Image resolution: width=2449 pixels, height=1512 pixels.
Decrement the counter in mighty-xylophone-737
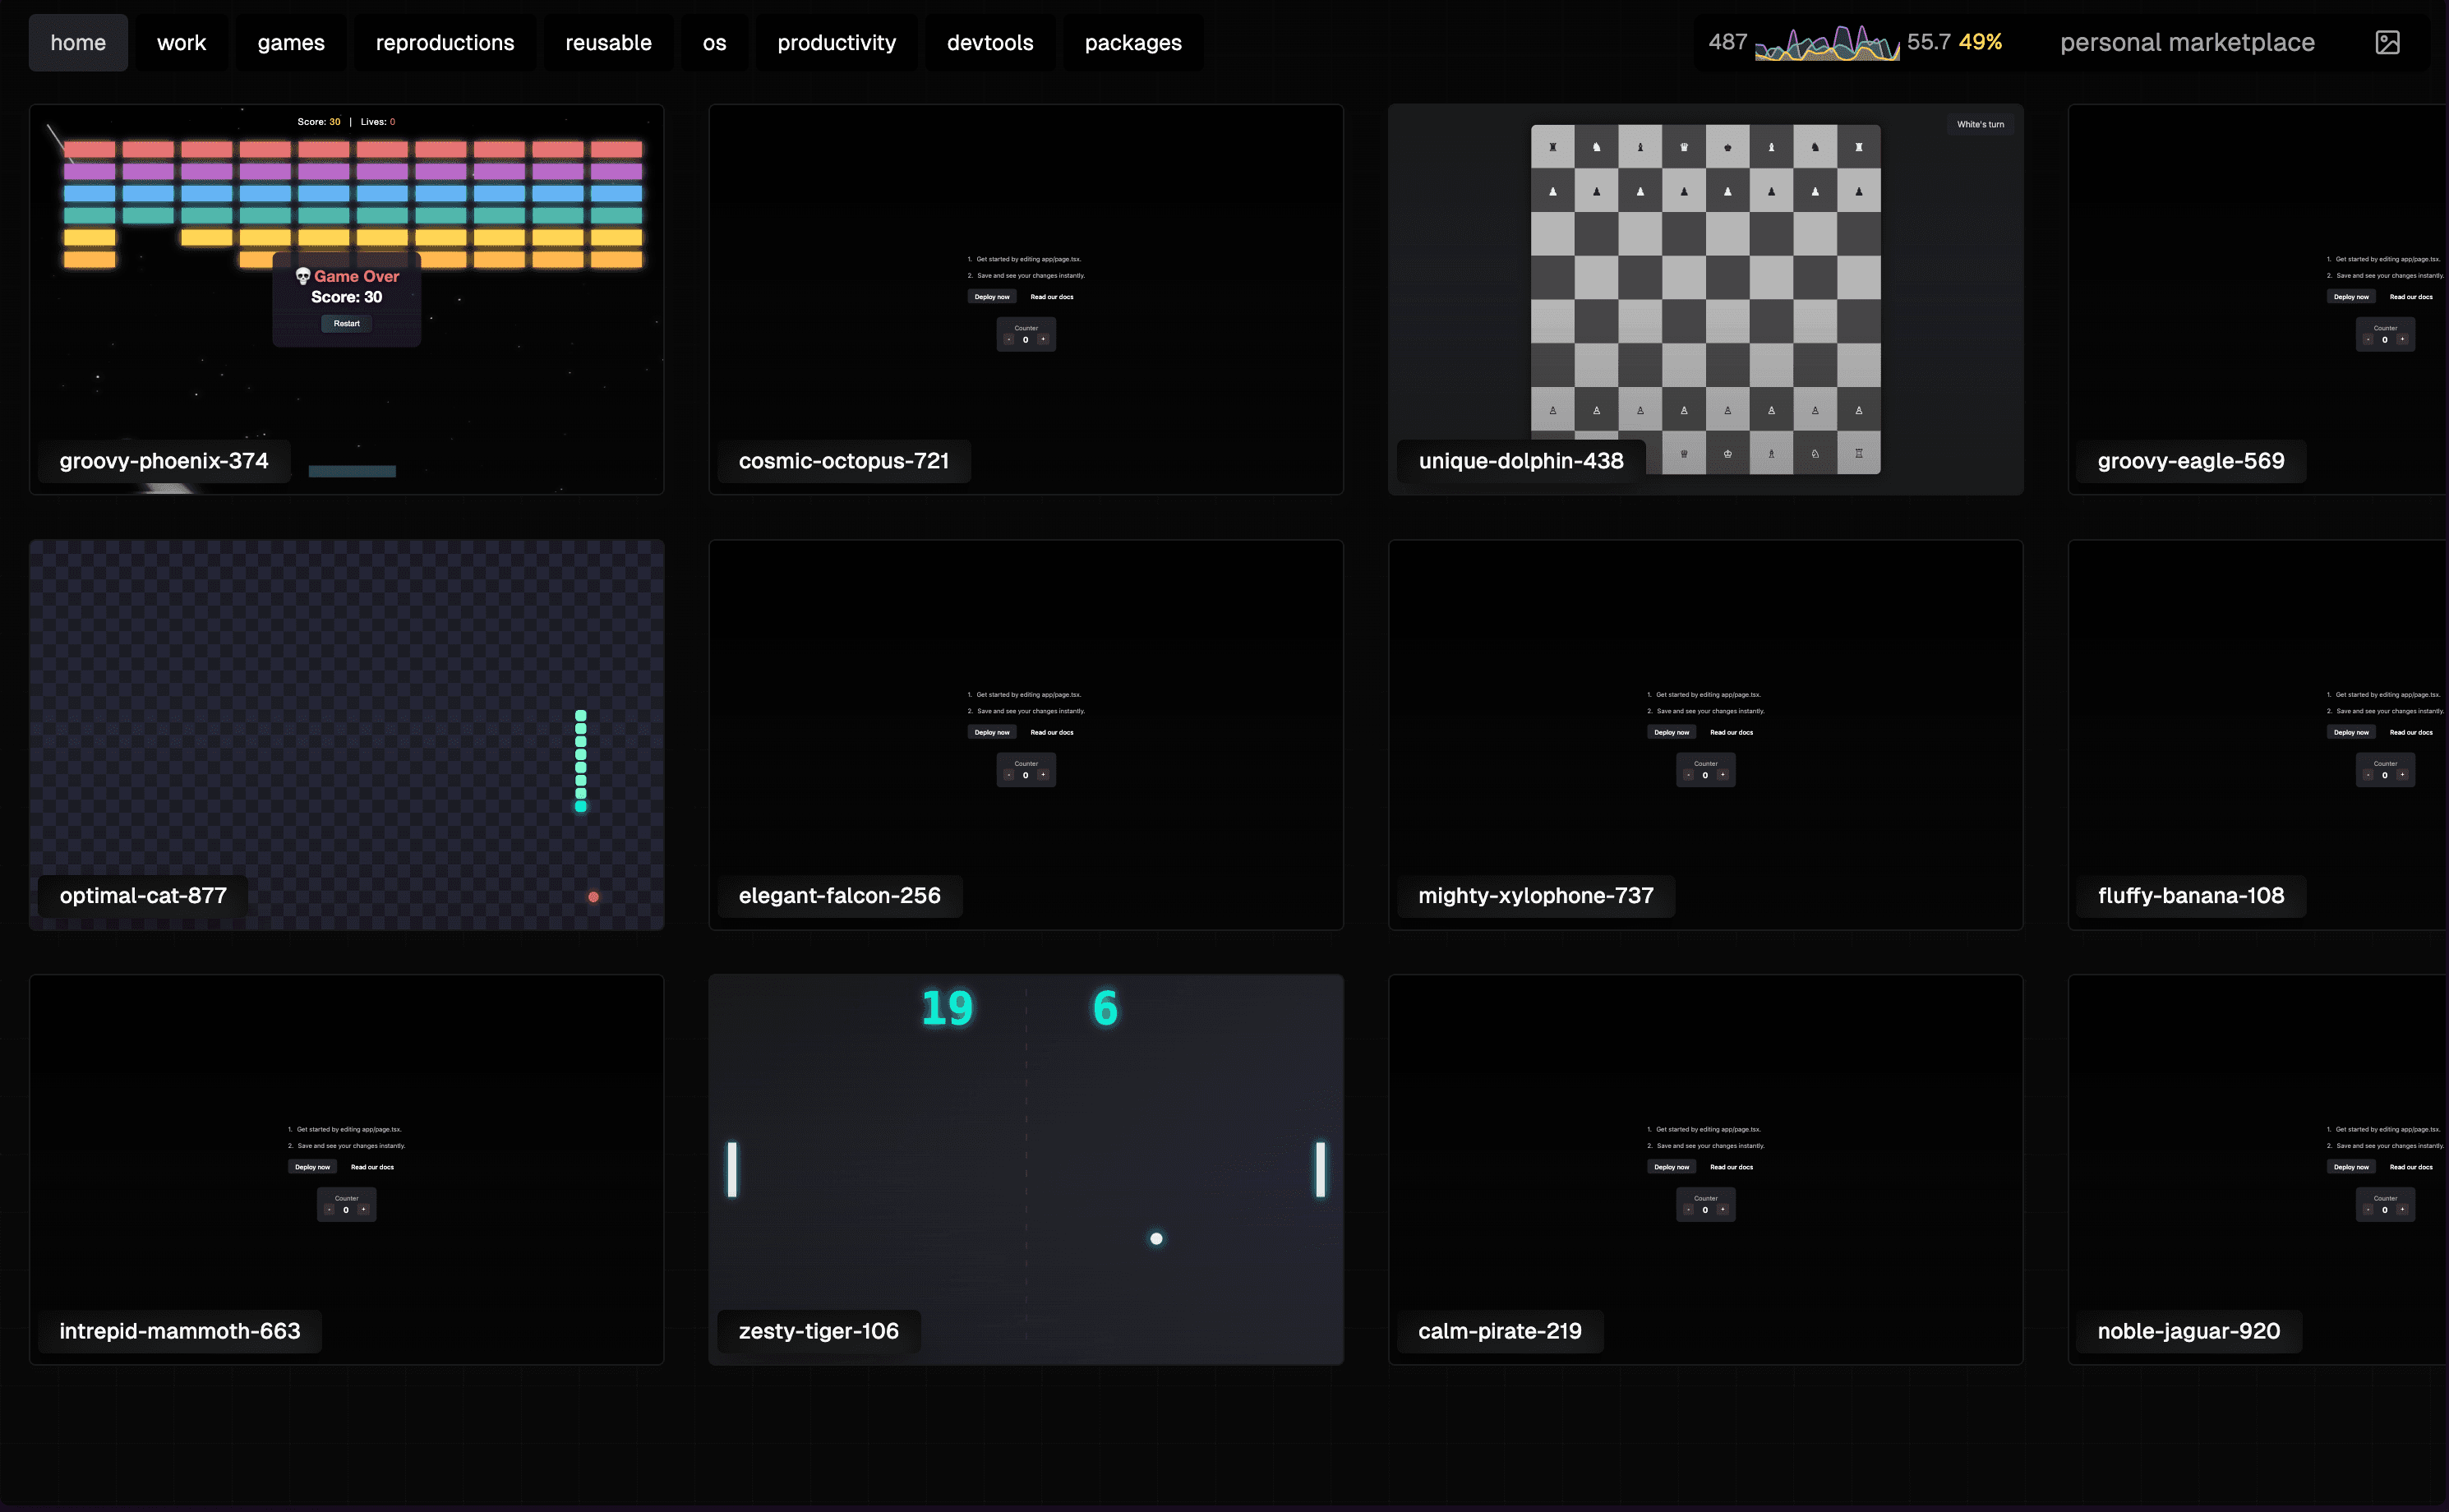coord(1689,774)
